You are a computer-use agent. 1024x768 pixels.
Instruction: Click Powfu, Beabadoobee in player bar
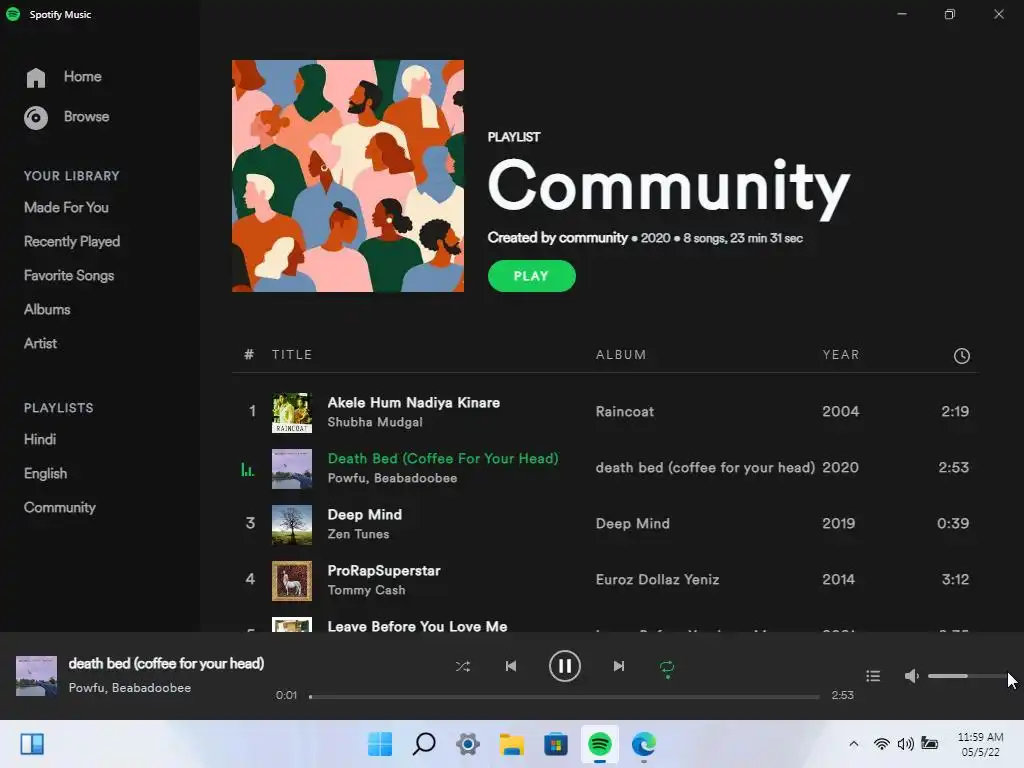[x=129, y=688]
